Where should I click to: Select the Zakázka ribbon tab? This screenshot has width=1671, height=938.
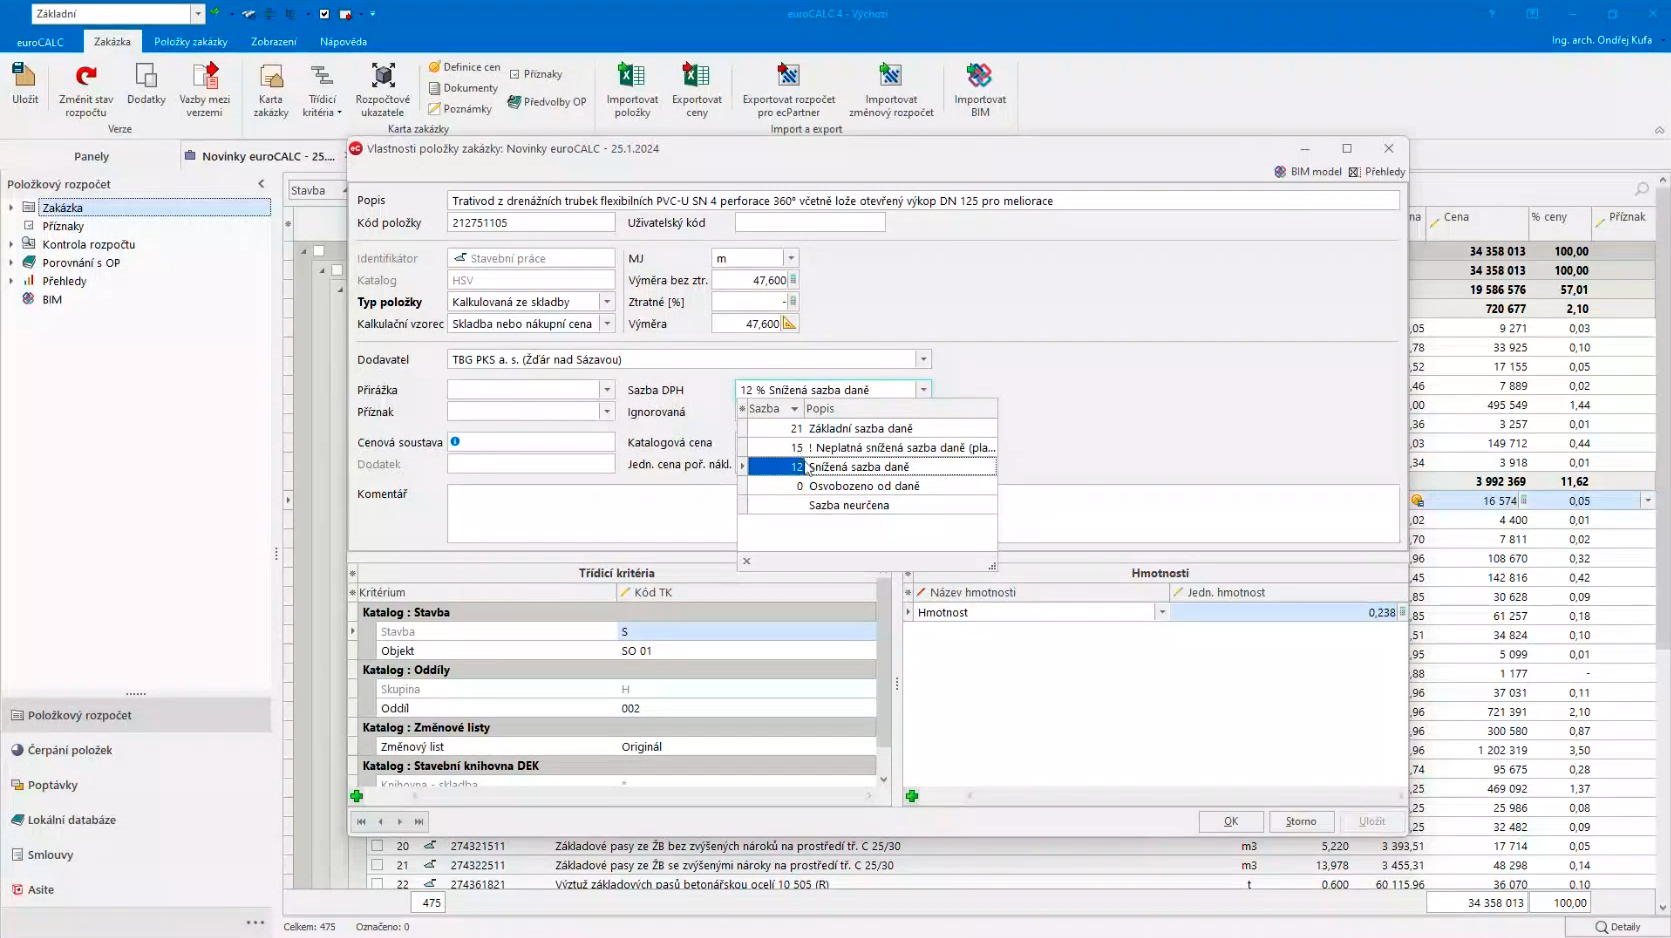pyautogui.click(x=112, y=42)
